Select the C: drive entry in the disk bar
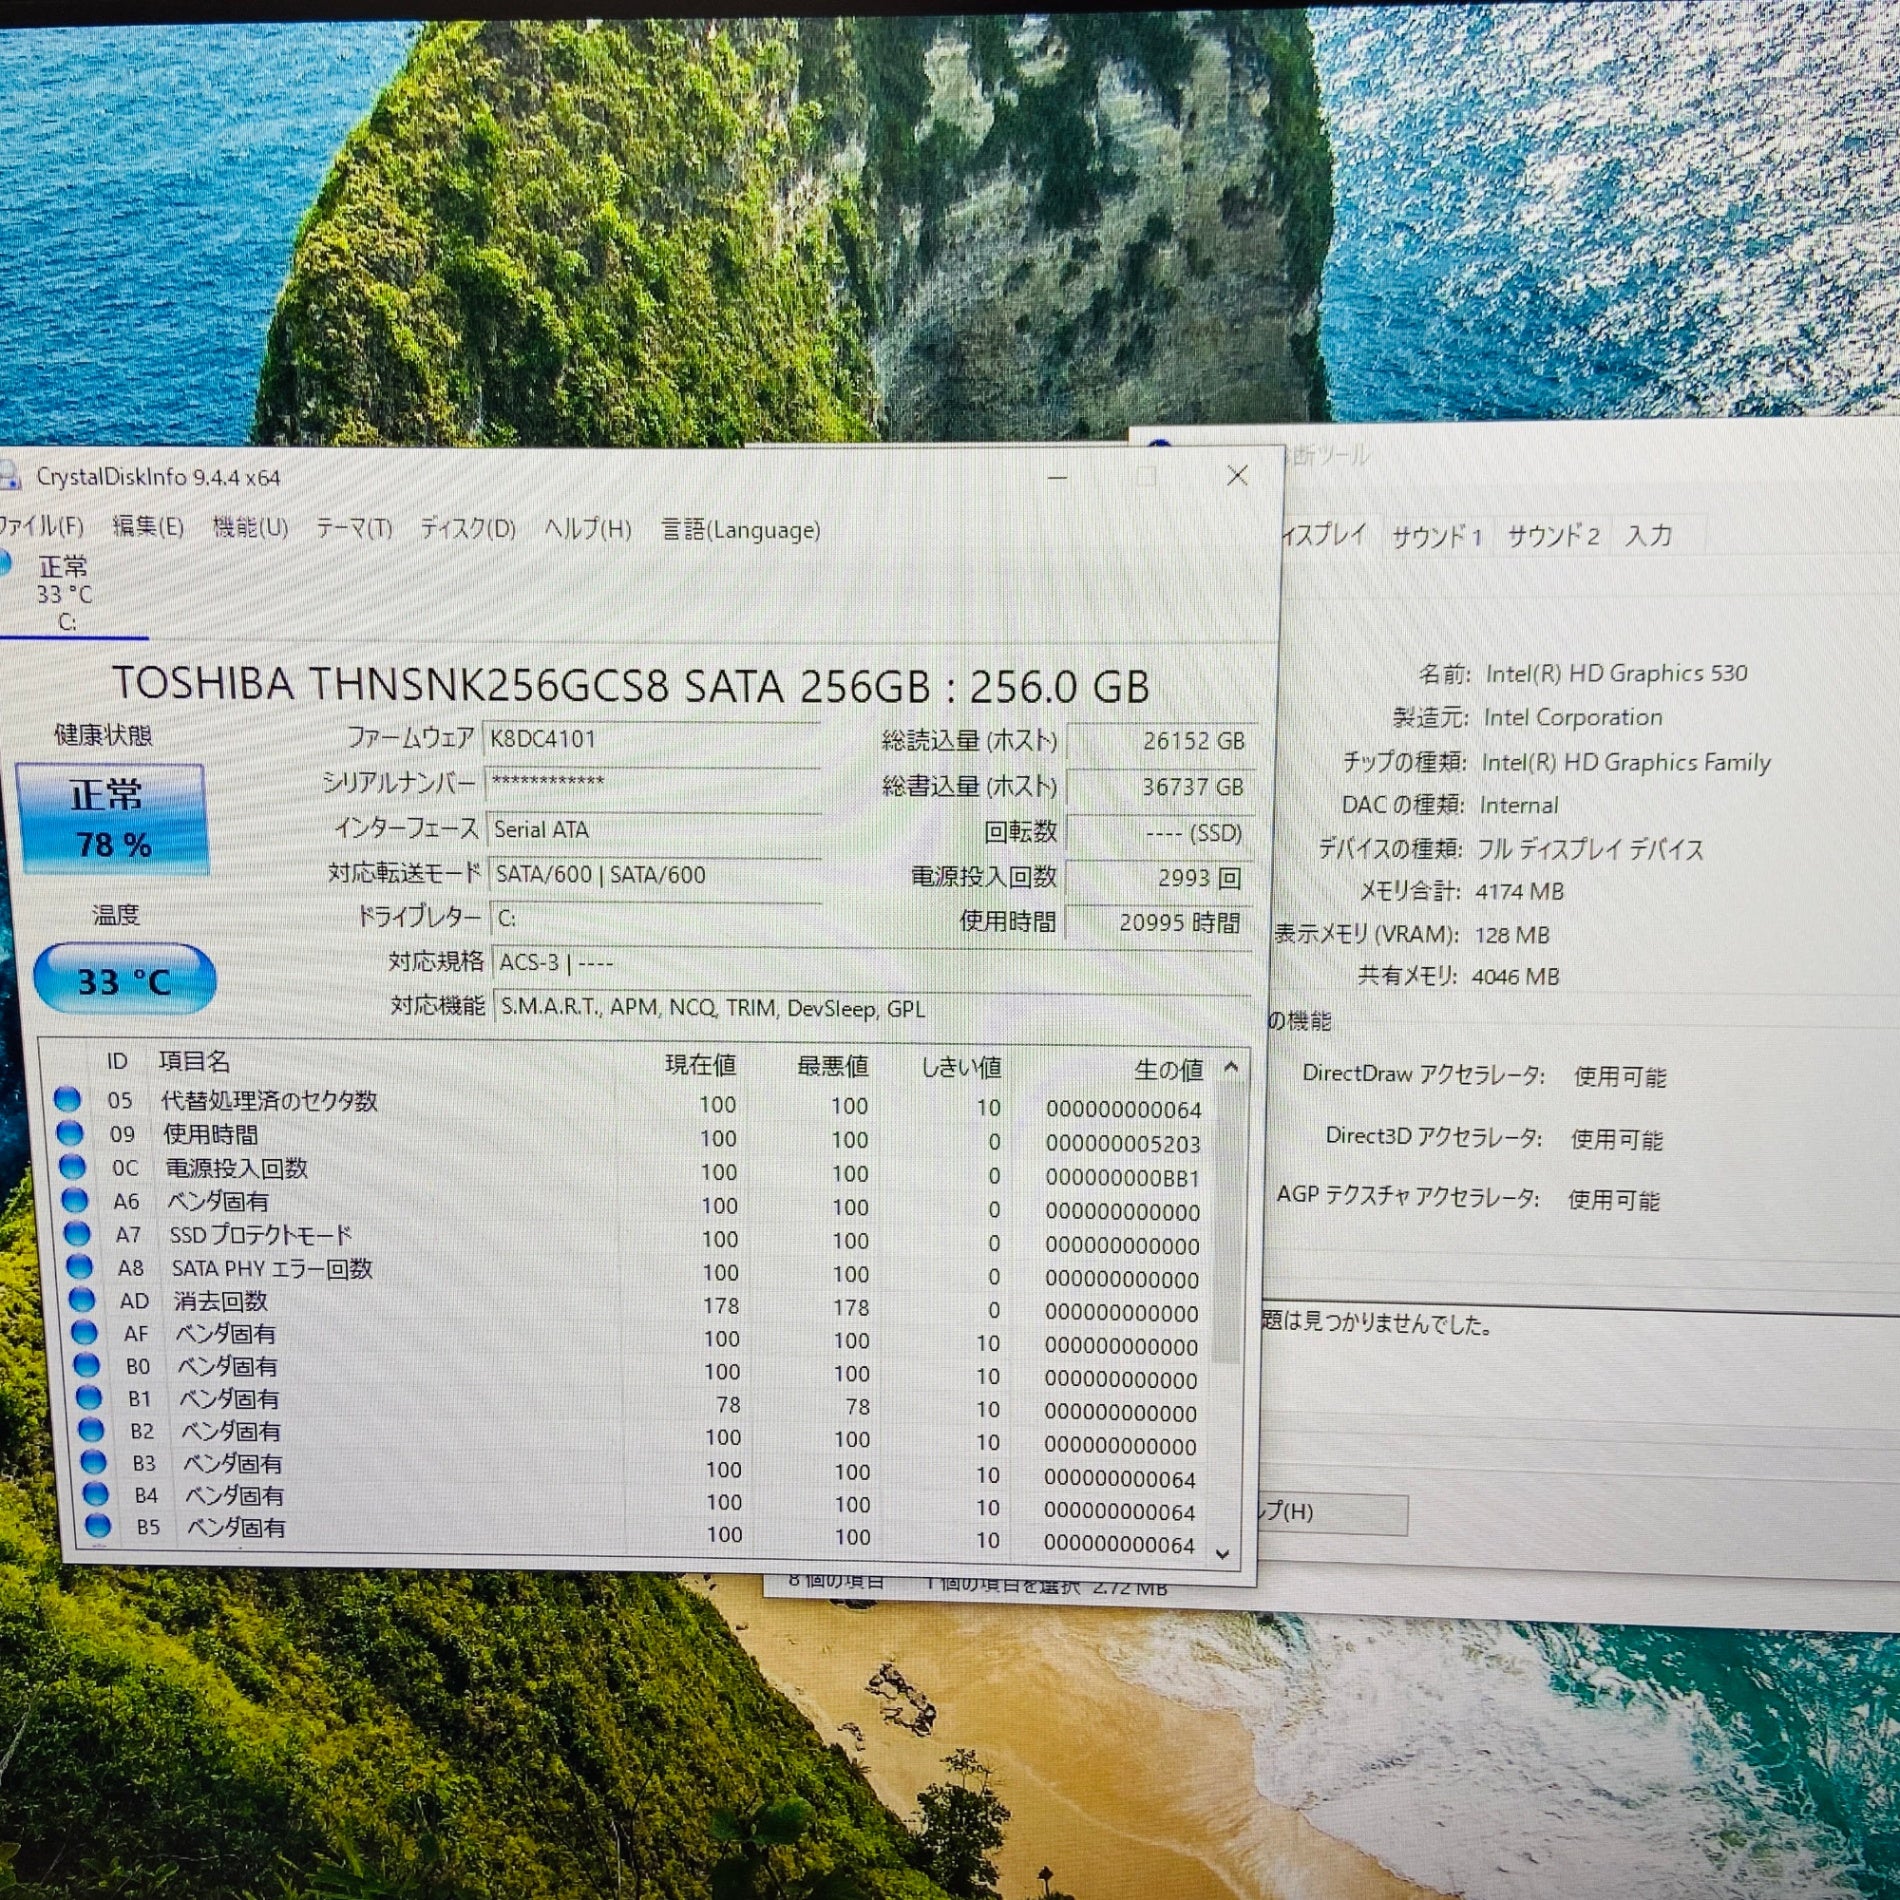 pos(66,594)
